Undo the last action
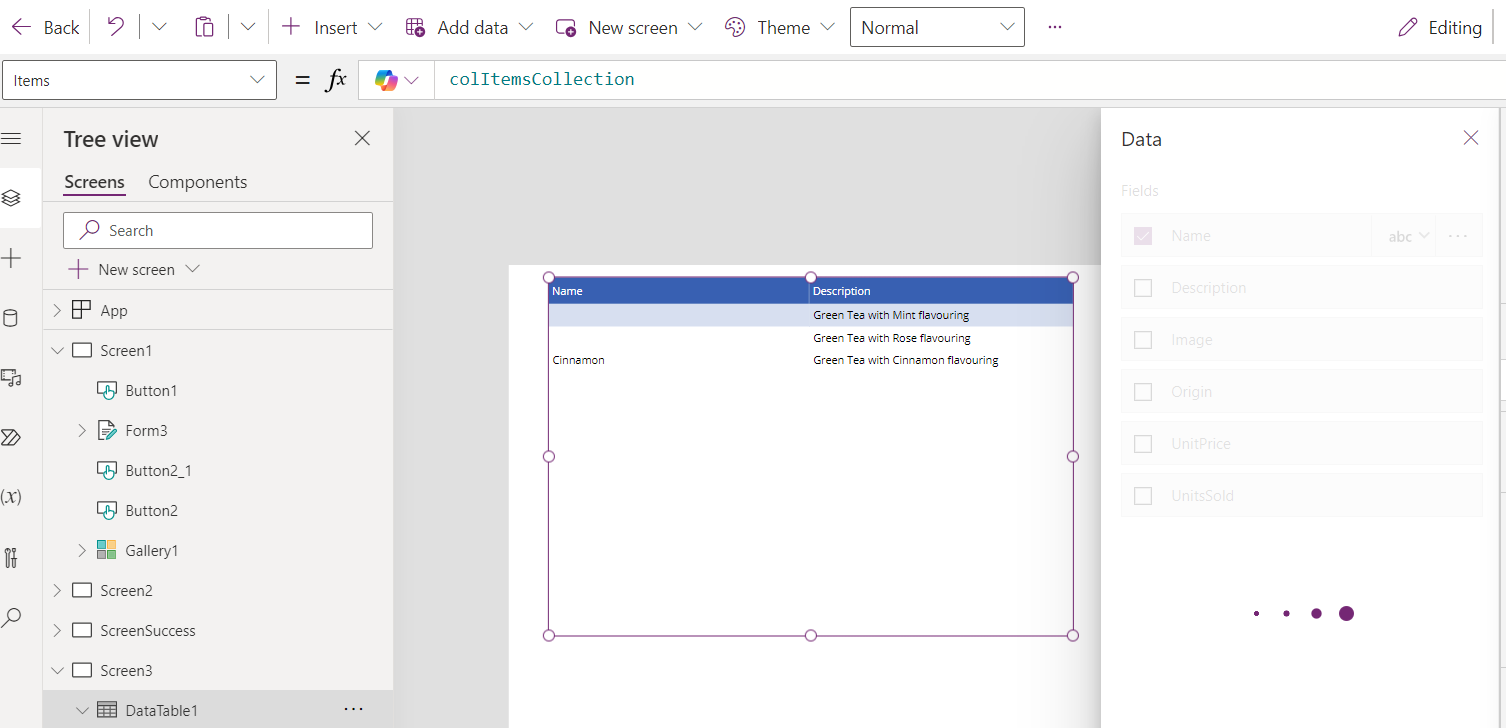Image resolution: width=1506 pixels, height=728 pixels. click(116, 27)
